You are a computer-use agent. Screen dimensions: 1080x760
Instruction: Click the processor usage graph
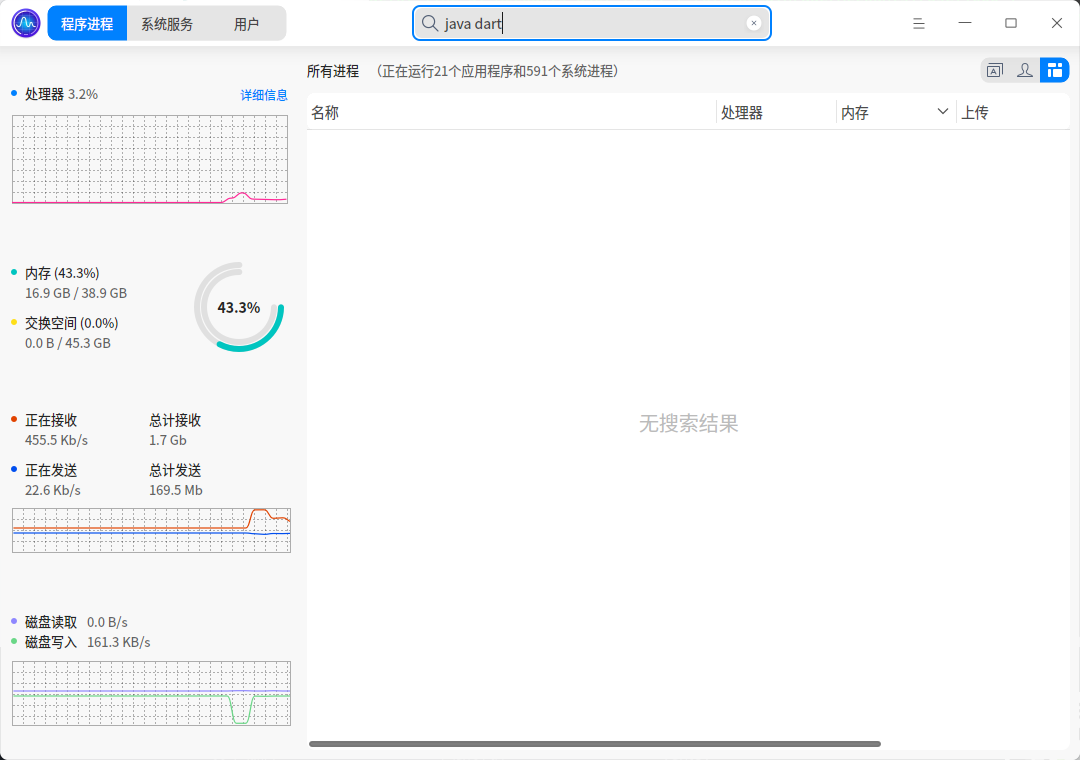click(150, 159)
